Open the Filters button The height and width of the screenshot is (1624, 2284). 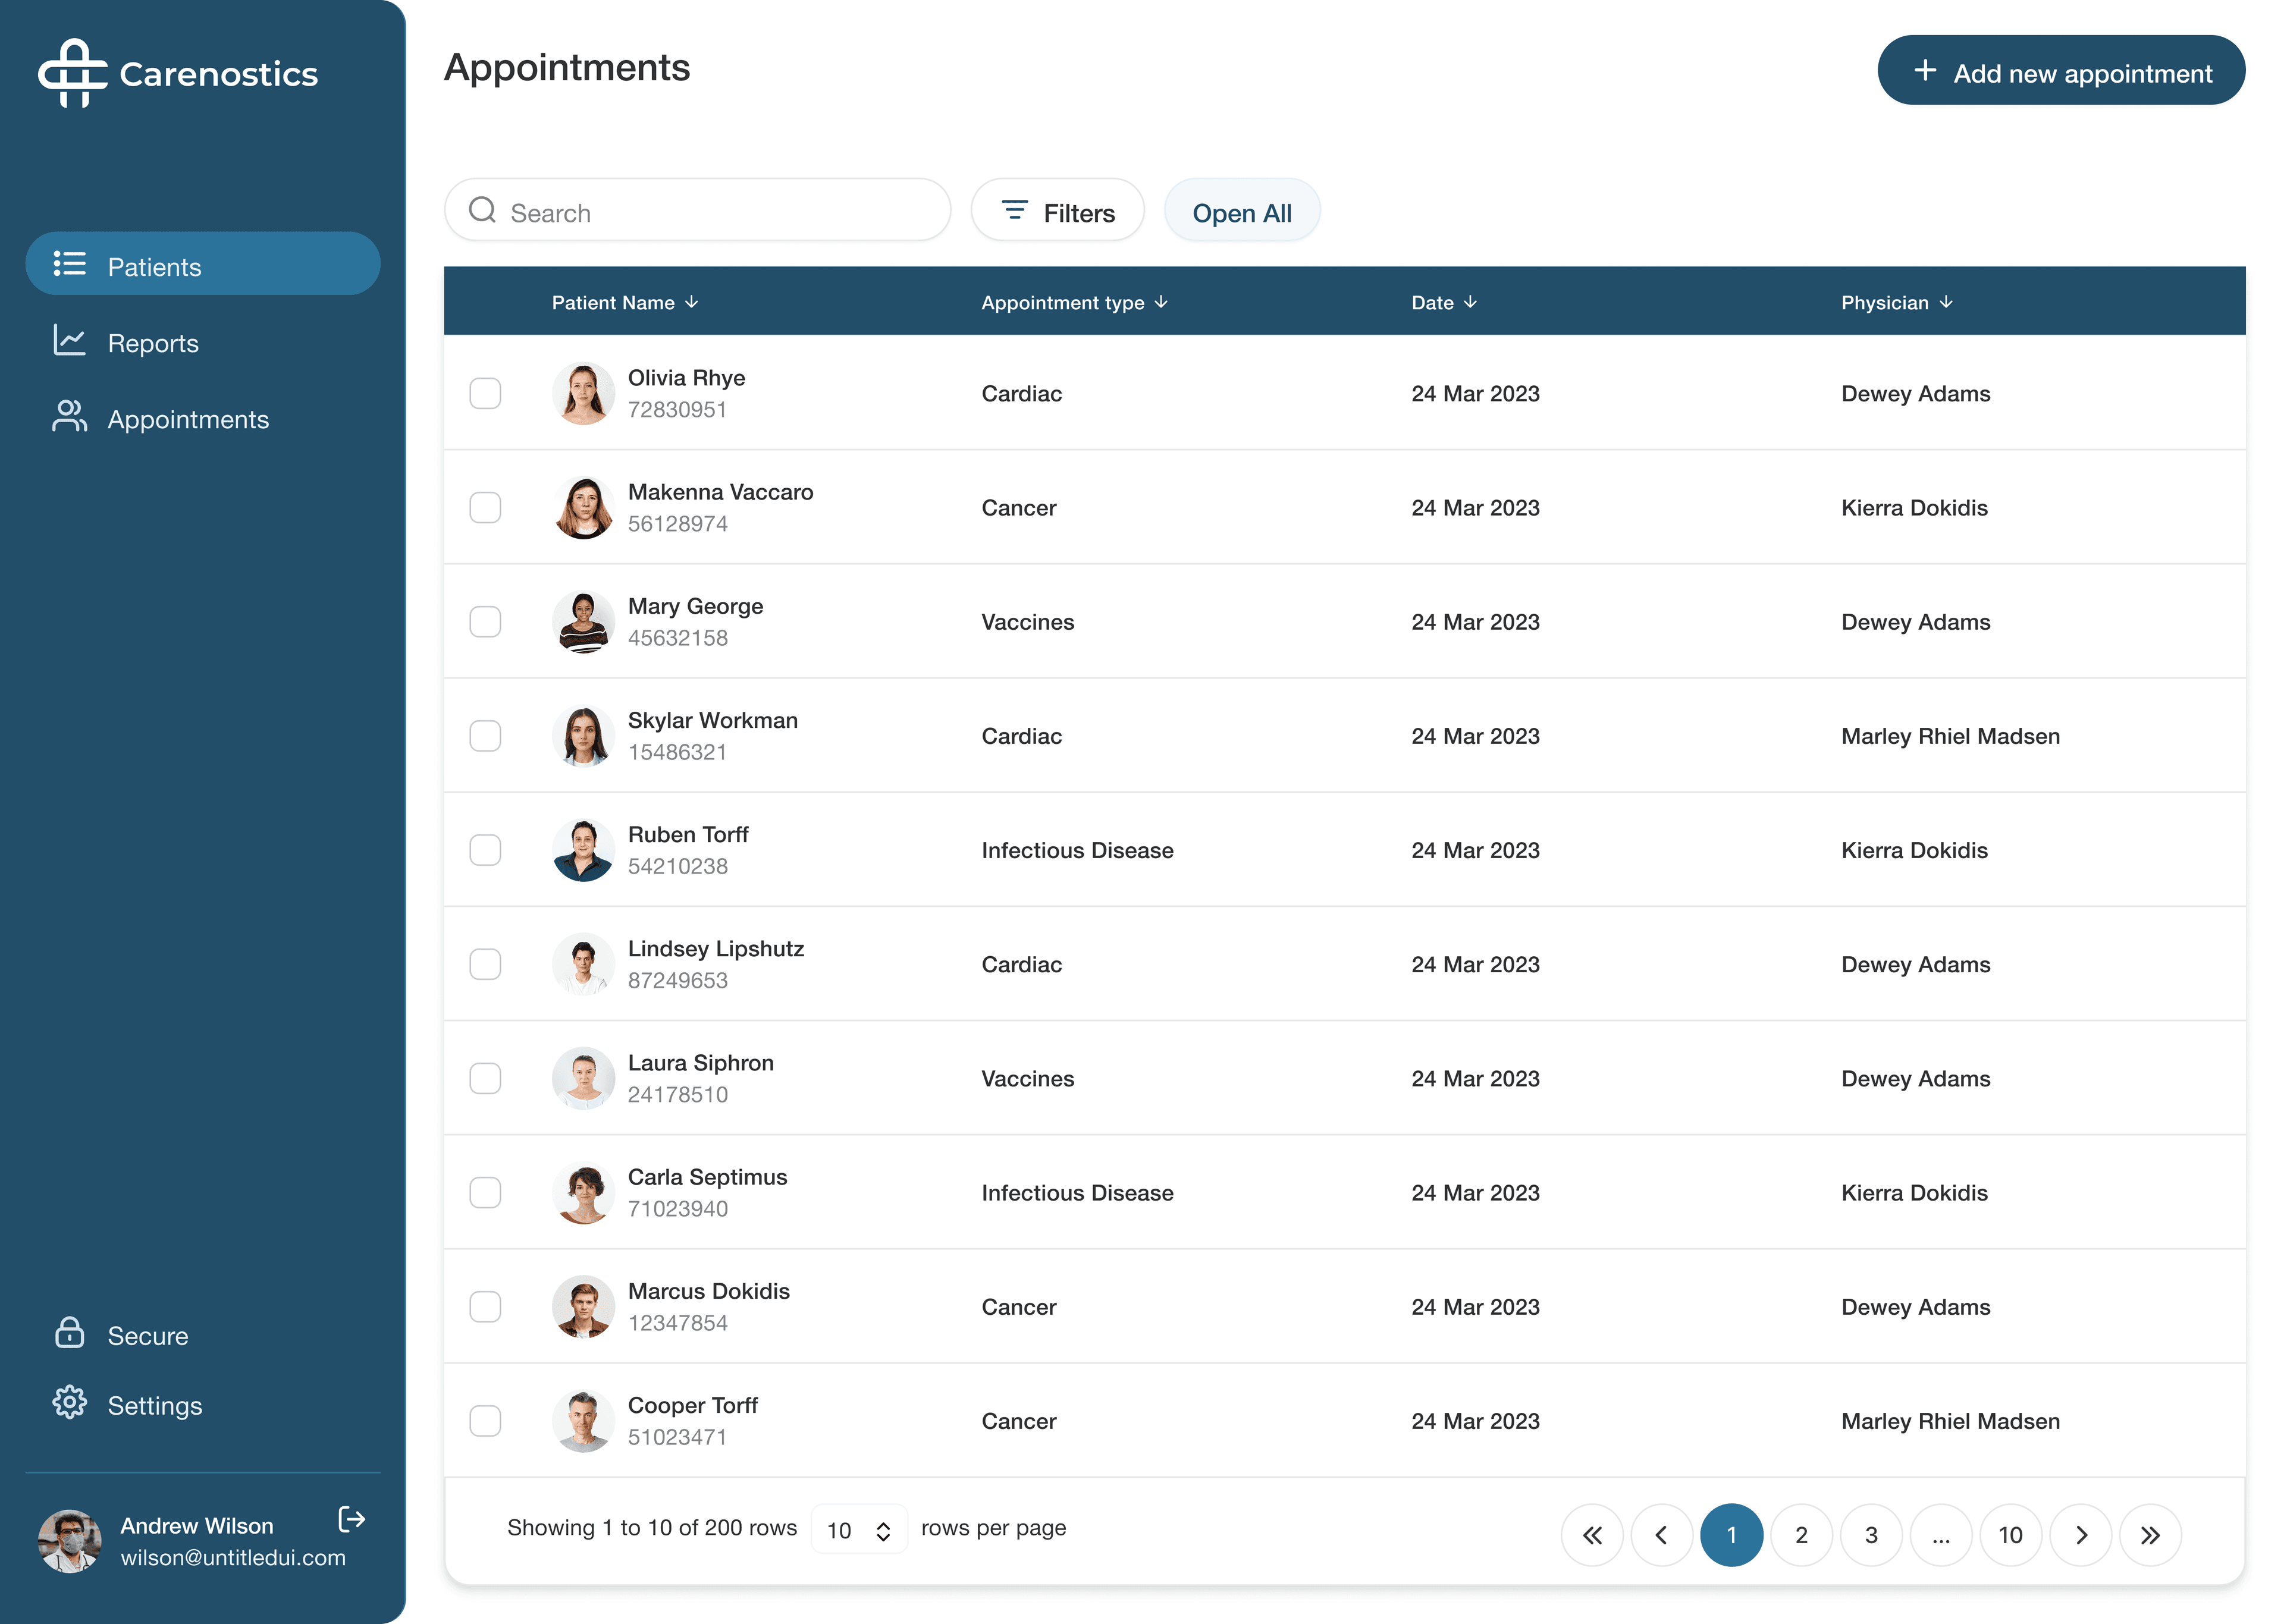pyautogui.click(x=1057, y=212)
